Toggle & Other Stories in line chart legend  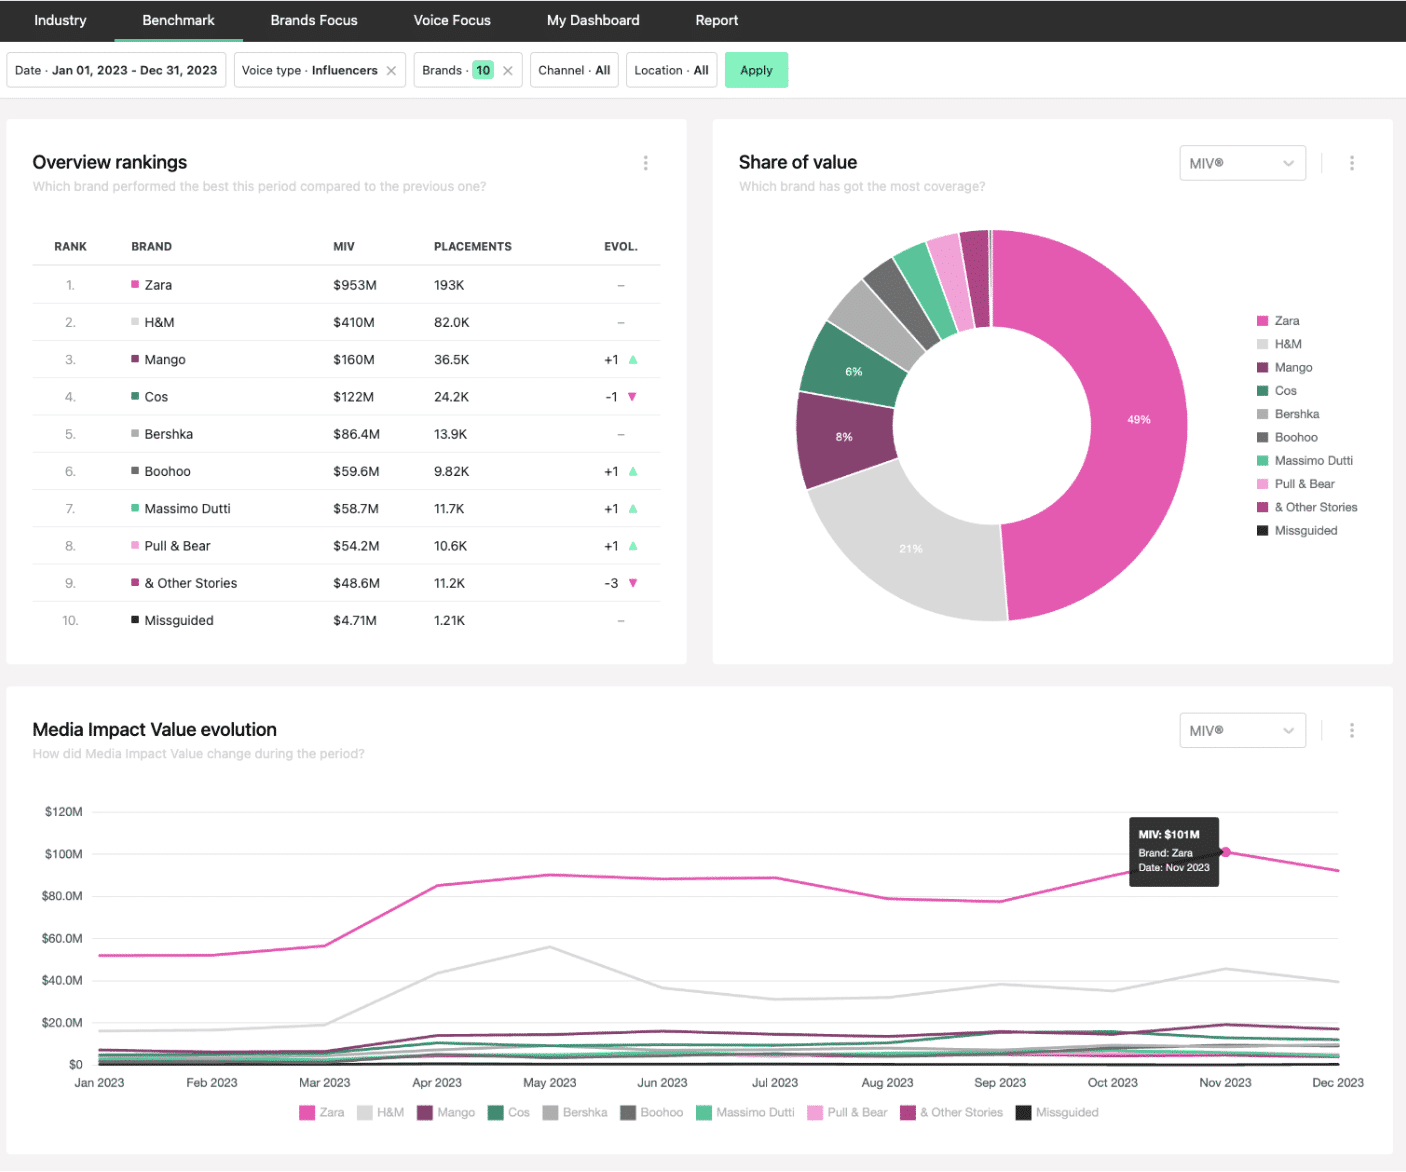(951, 1112)
